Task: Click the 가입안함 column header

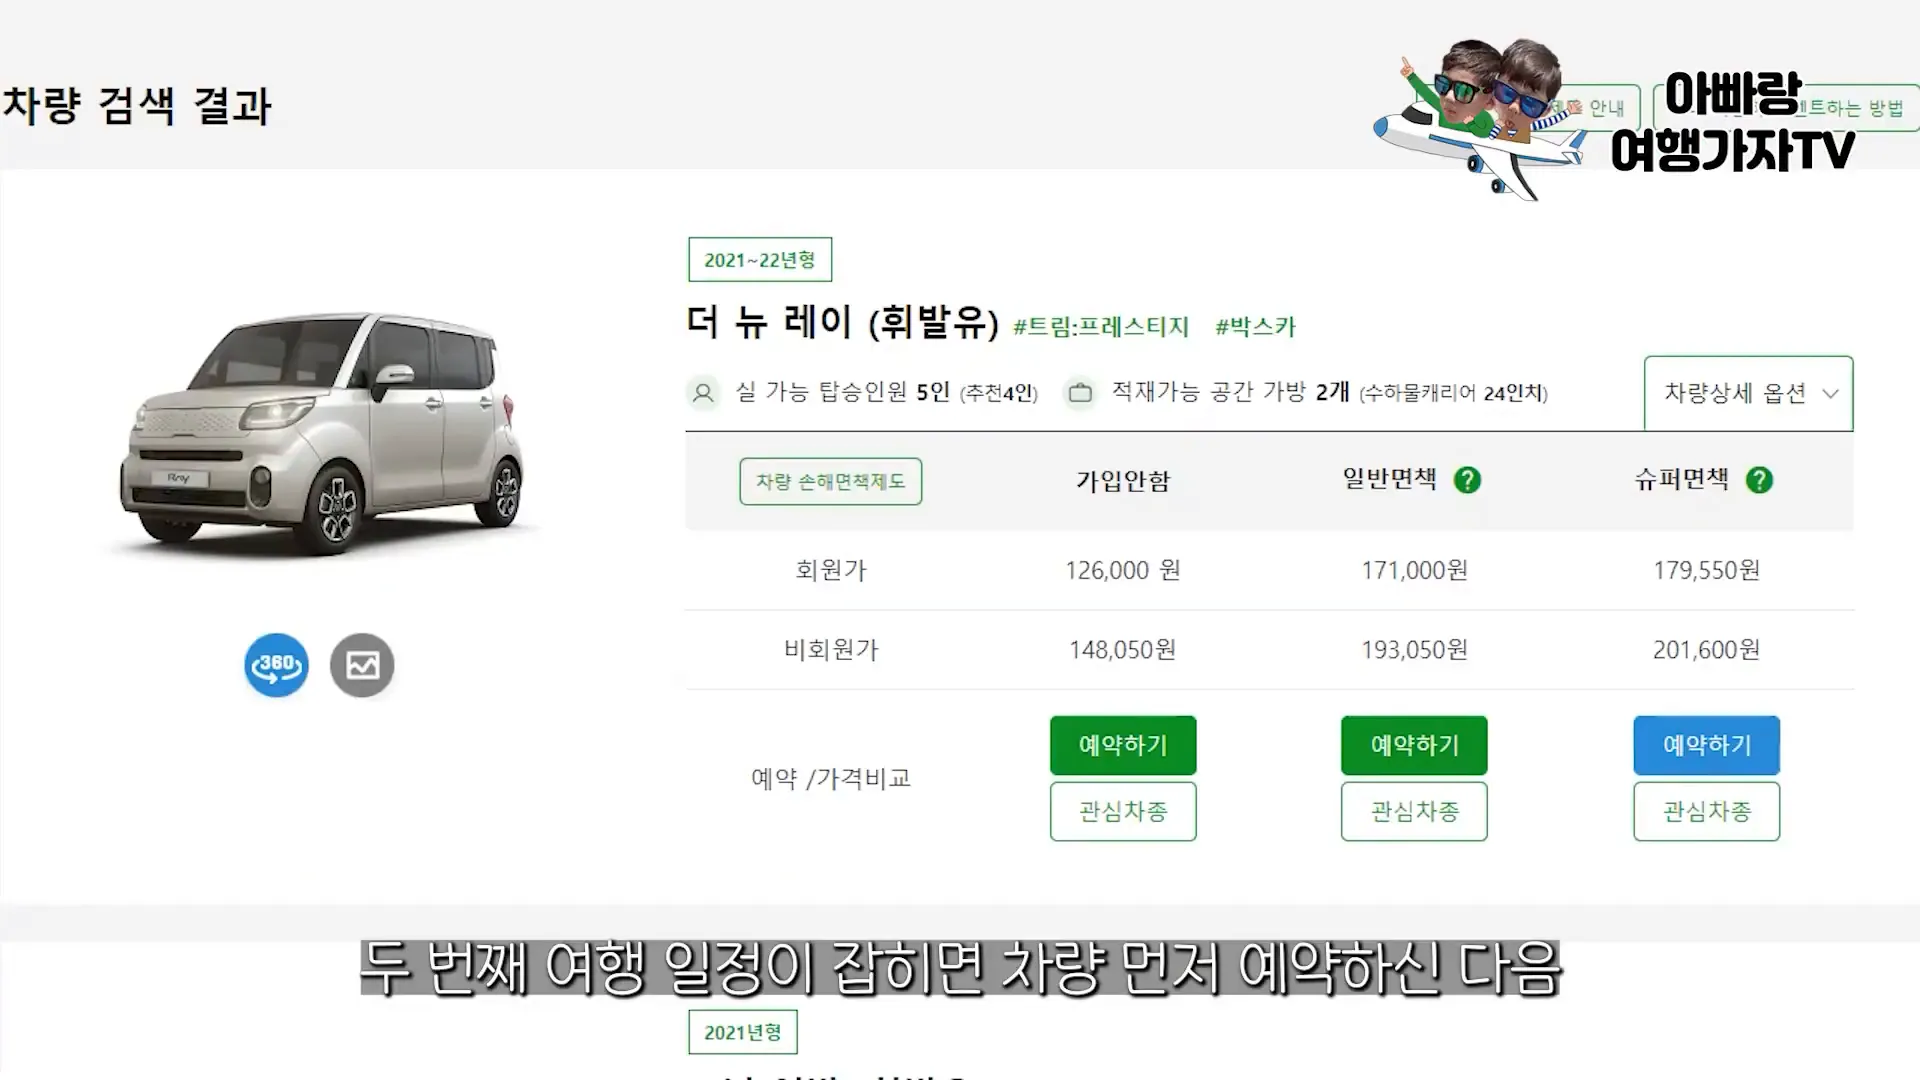Action: coord(1123,481)
